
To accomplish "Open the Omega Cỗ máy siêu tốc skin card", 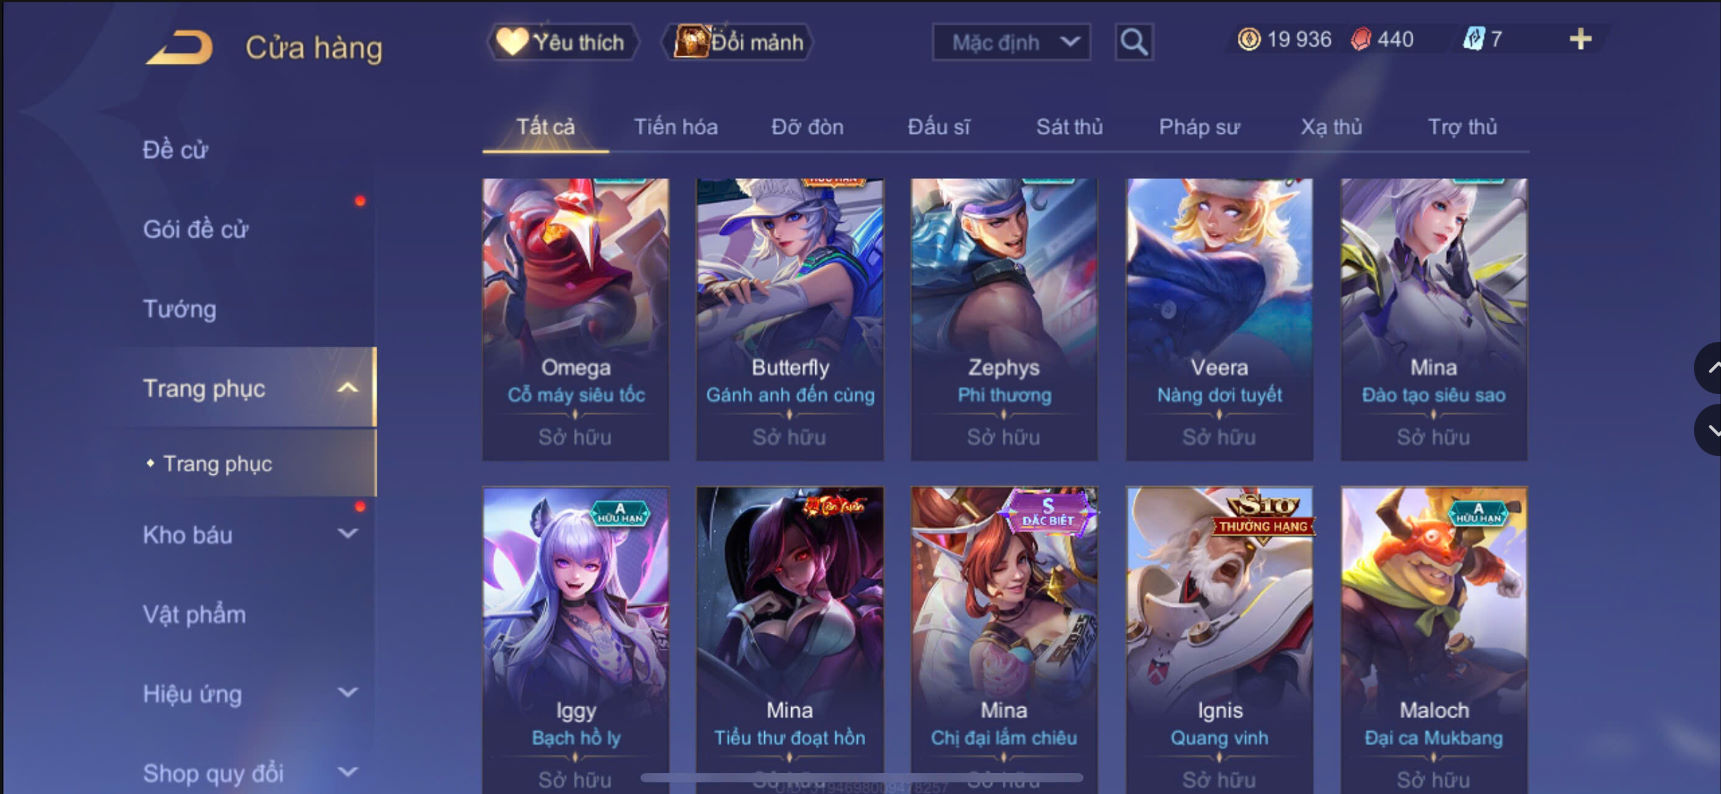I will (575, 319).
